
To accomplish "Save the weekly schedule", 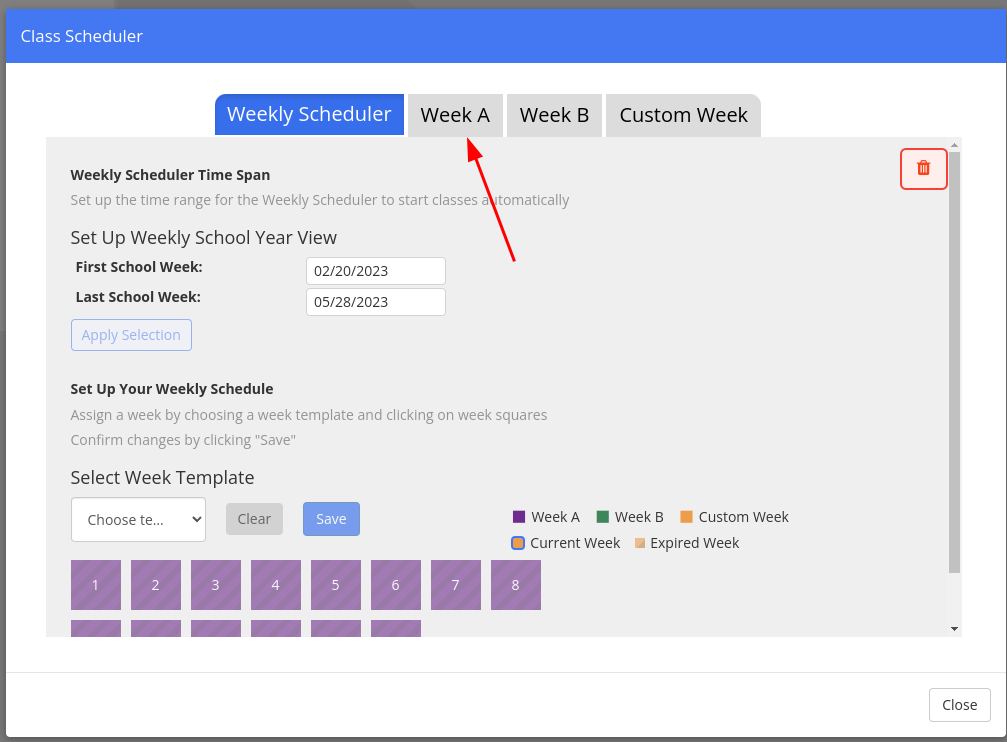I will click(x=331, y=519).
